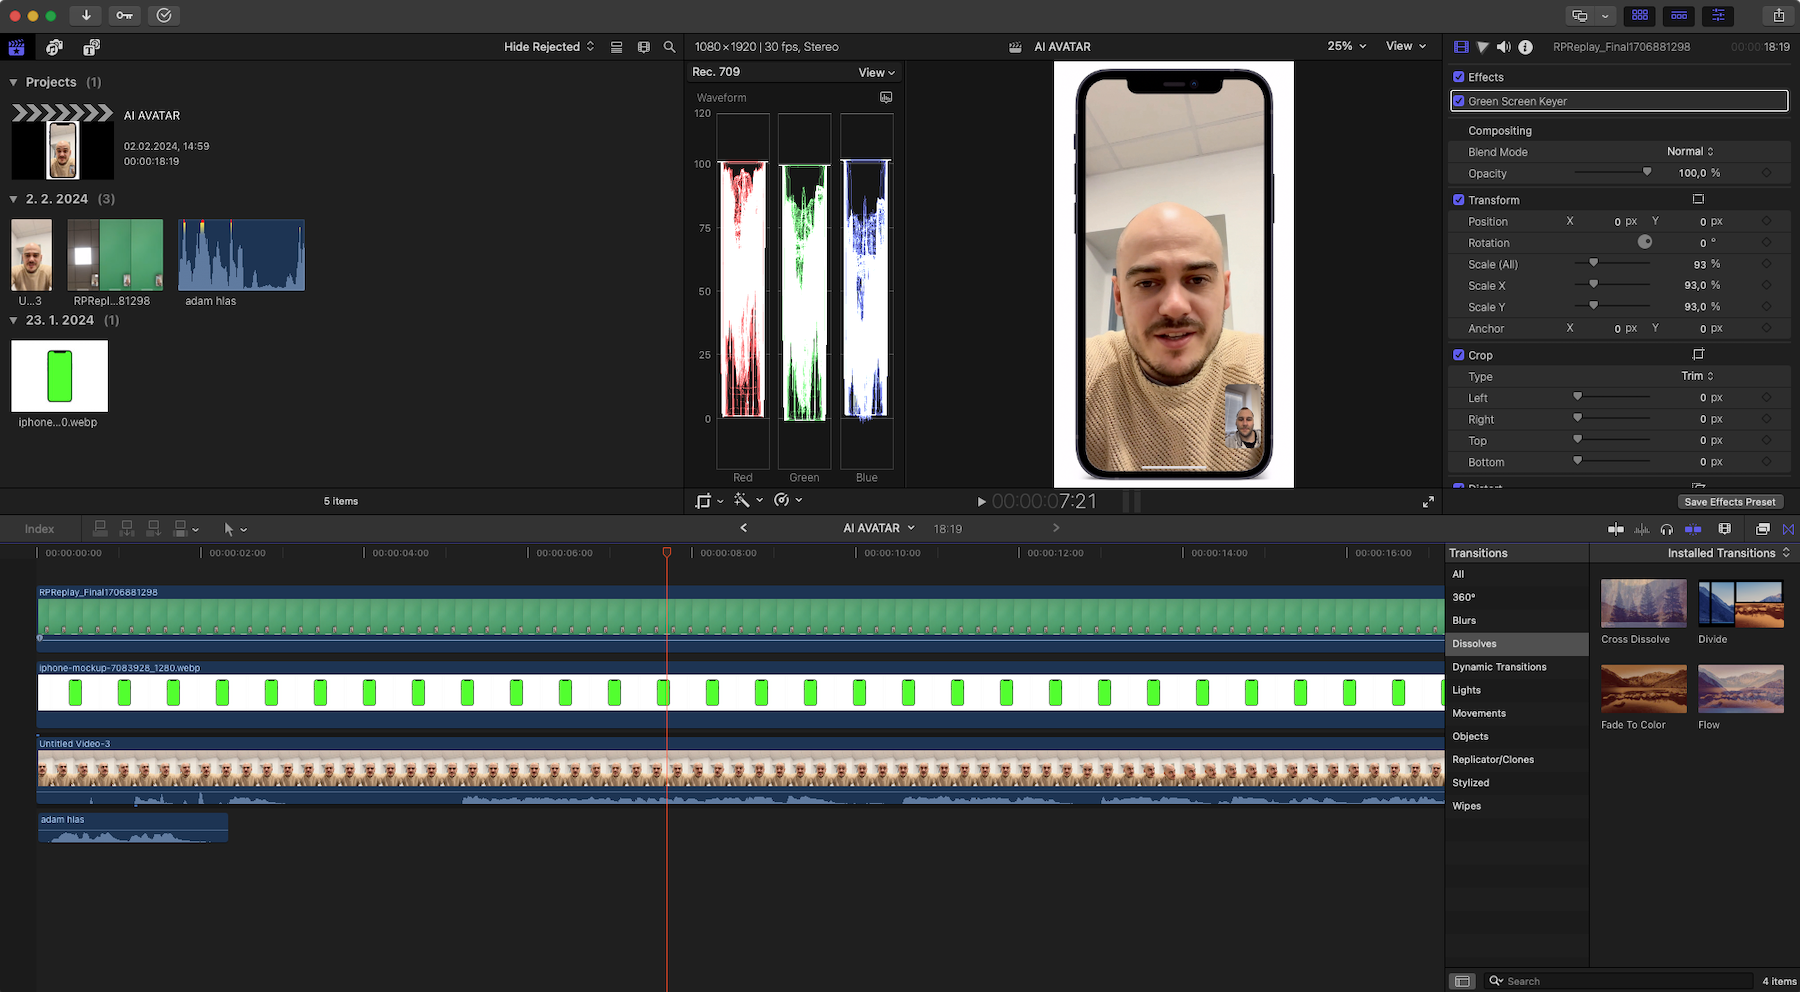Switch to the Color inspector tab
The image size is (1800, 992).
tap(1483, 47)
